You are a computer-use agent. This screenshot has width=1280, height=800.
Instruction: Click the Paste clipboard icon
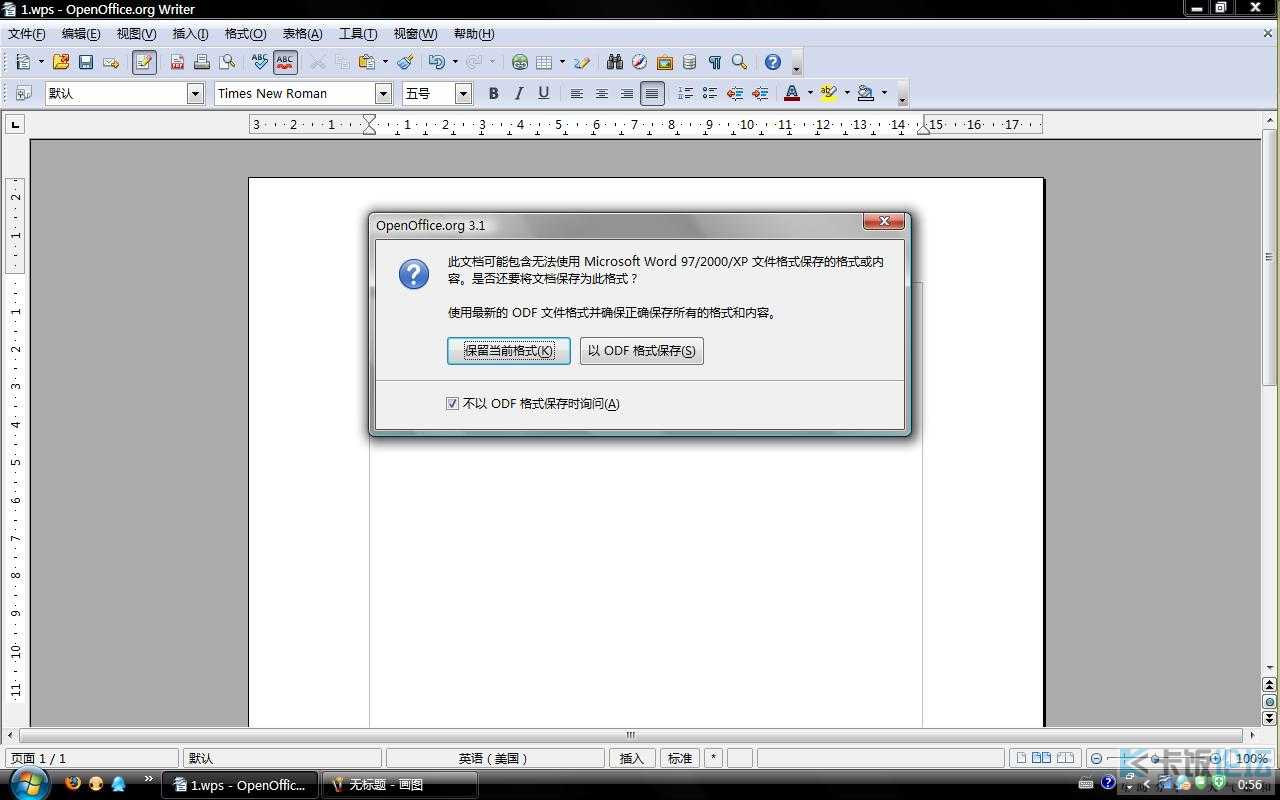click(x=367, y=62)
